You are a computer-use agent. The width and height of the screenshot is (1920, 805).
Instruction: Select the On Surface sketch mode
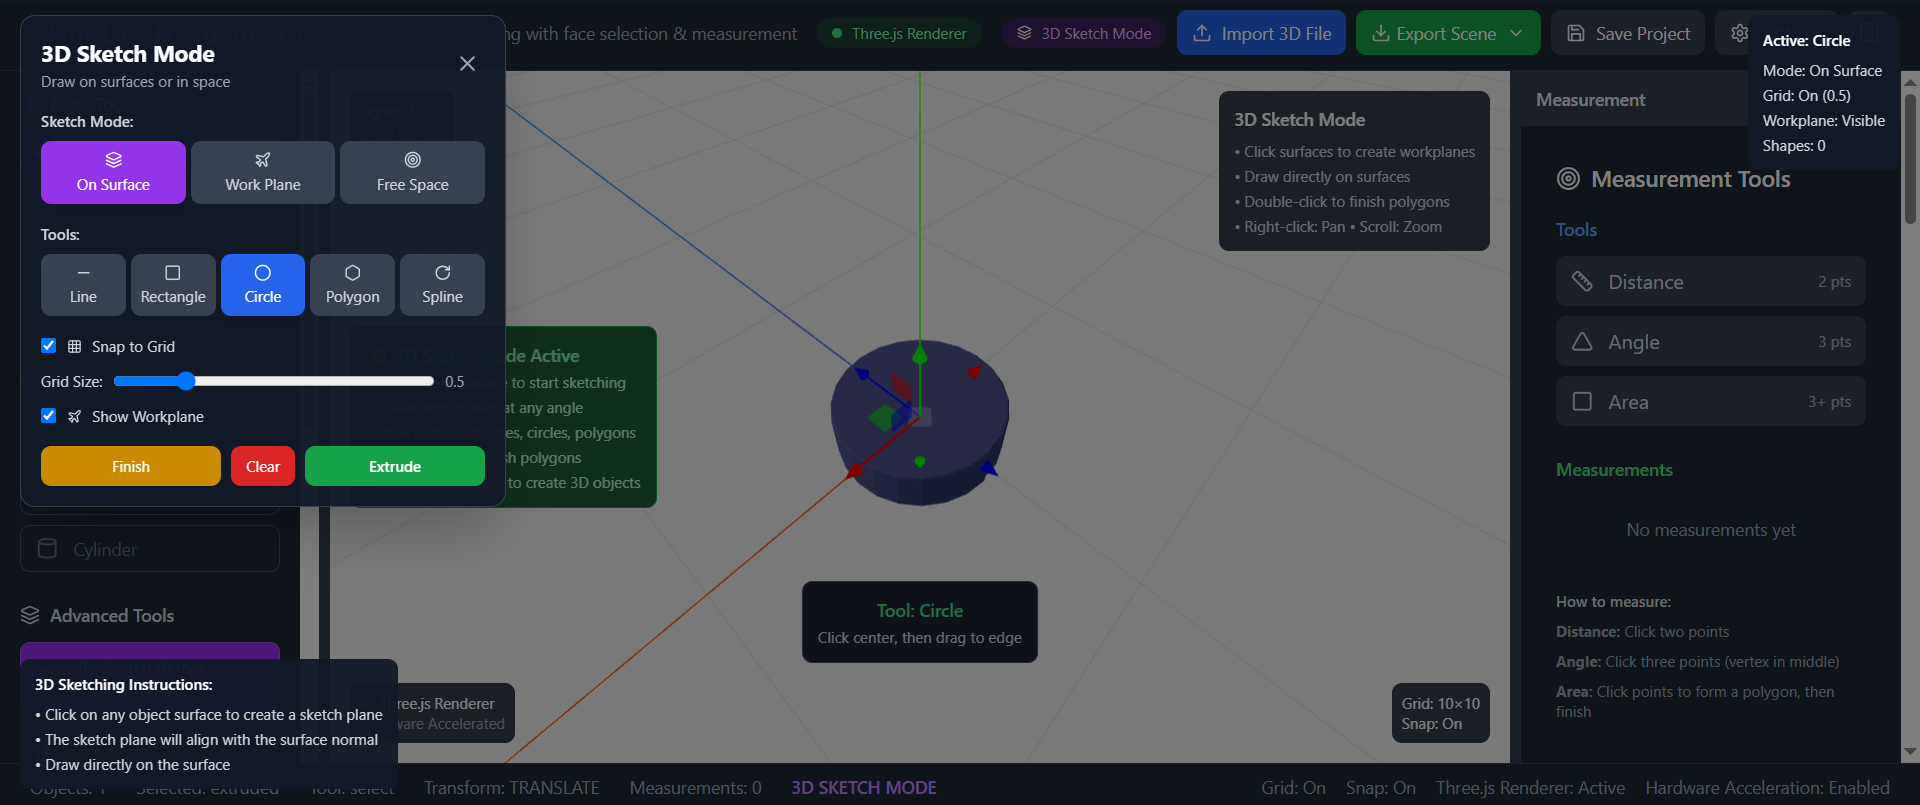tap(113, 172)
